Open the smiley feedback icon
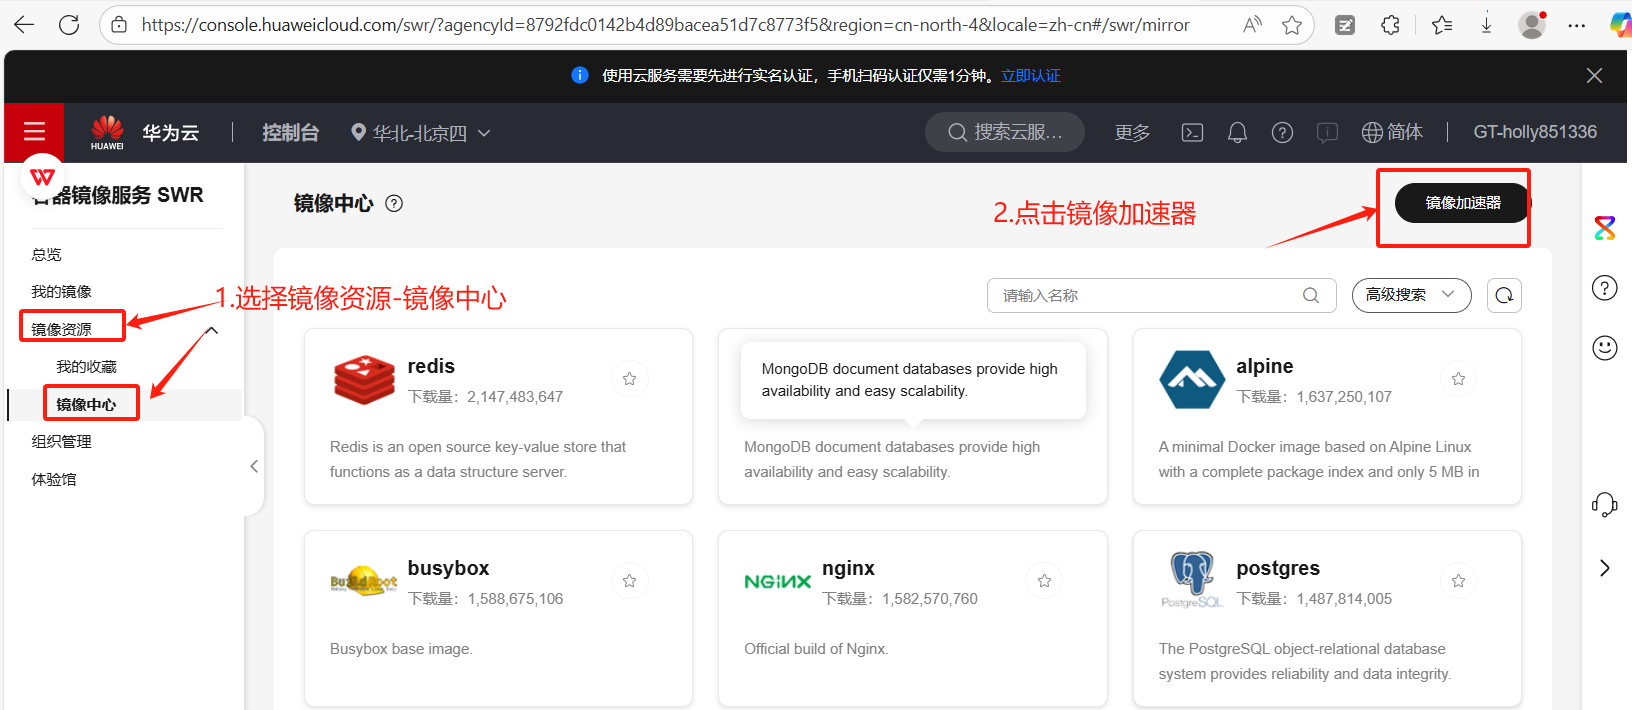Screen dimensions: 1632x710 [x=1605, y=348]
